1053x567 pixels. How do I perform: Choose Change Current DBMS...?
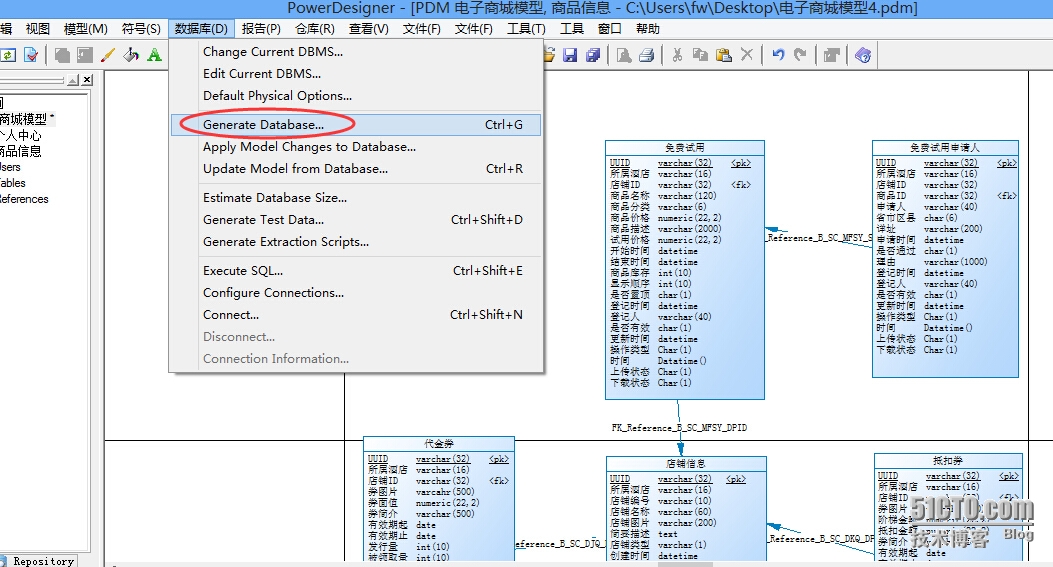click(357, 52)
